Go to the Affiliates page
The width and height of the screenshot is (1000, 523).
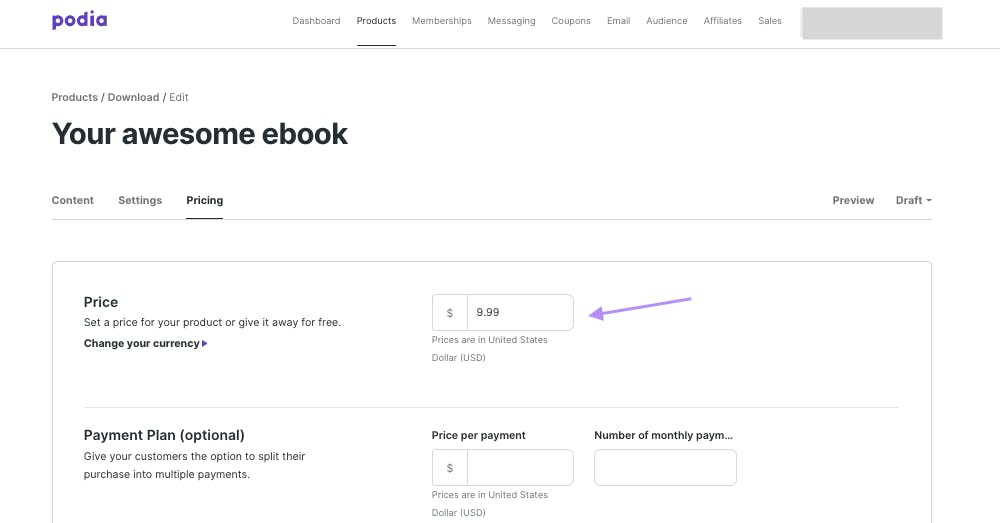click(x=723, y=20)
